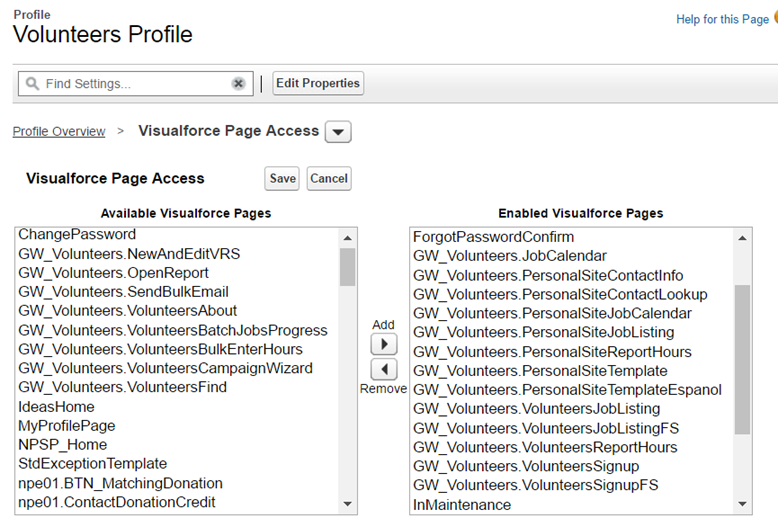Select InMaintenance in Enabled pages
This screenshot has height=527, width=778.
[573, 505]
